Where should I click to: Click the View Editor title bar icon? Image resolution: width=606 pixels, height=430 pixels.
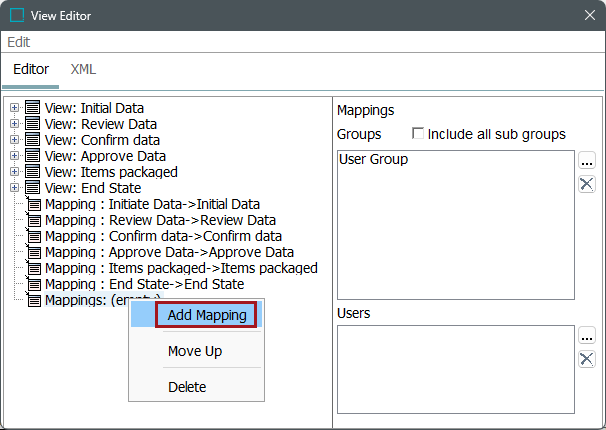click(x=17, y=15)
